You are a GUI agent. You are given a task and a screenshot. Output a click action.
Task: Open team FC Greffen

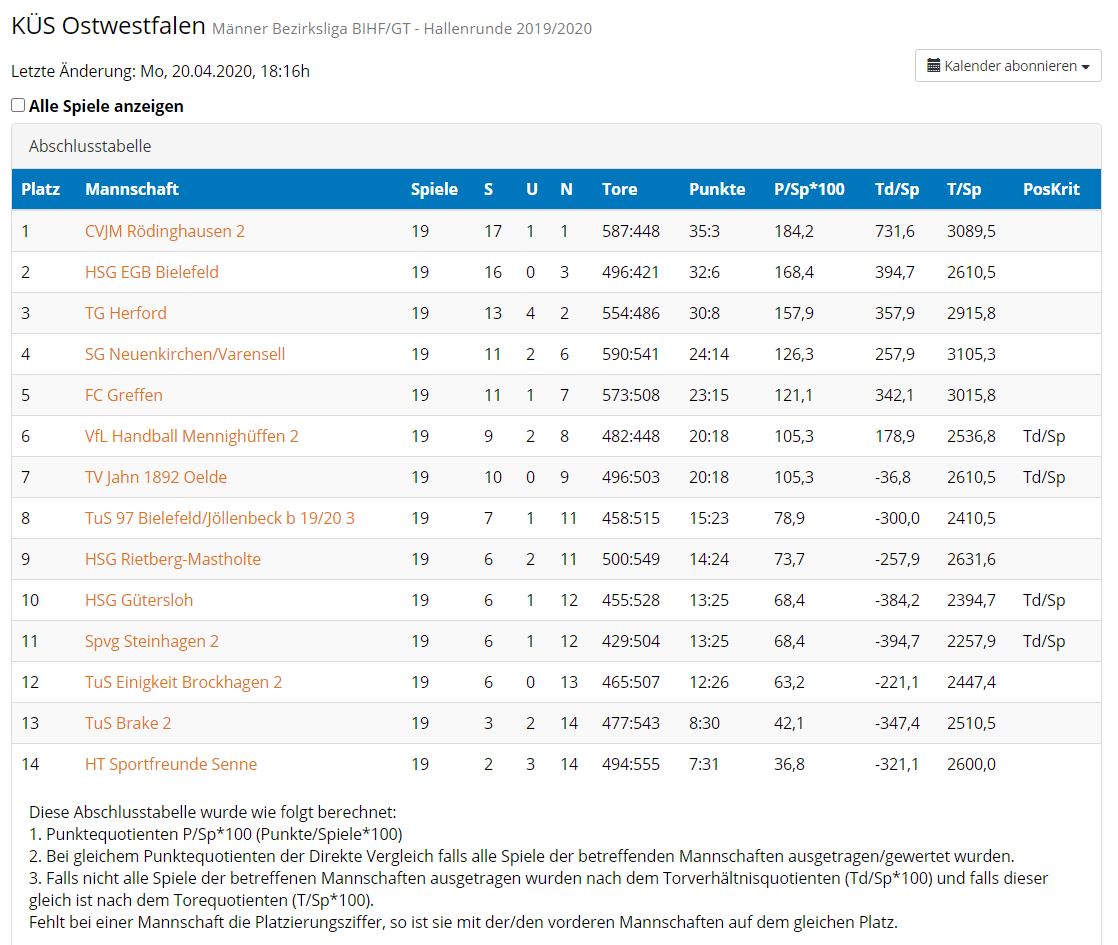[123, 395]
